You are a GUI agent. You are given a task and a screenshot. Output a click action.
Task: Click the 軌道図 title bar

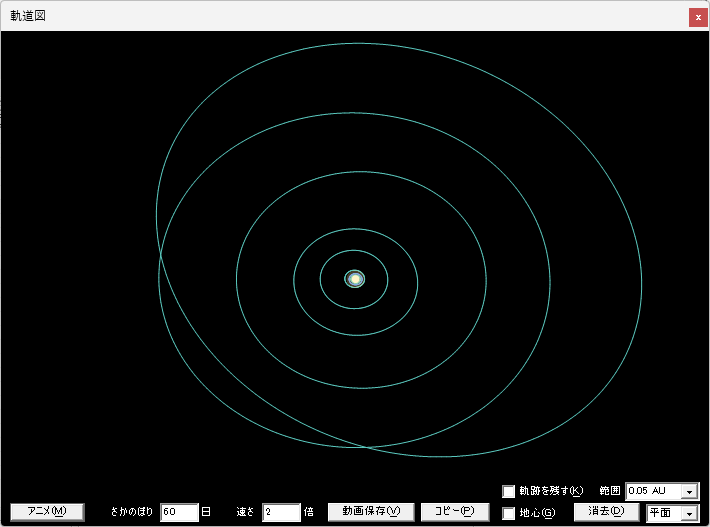pyautogui.click(x=344, y=16)
